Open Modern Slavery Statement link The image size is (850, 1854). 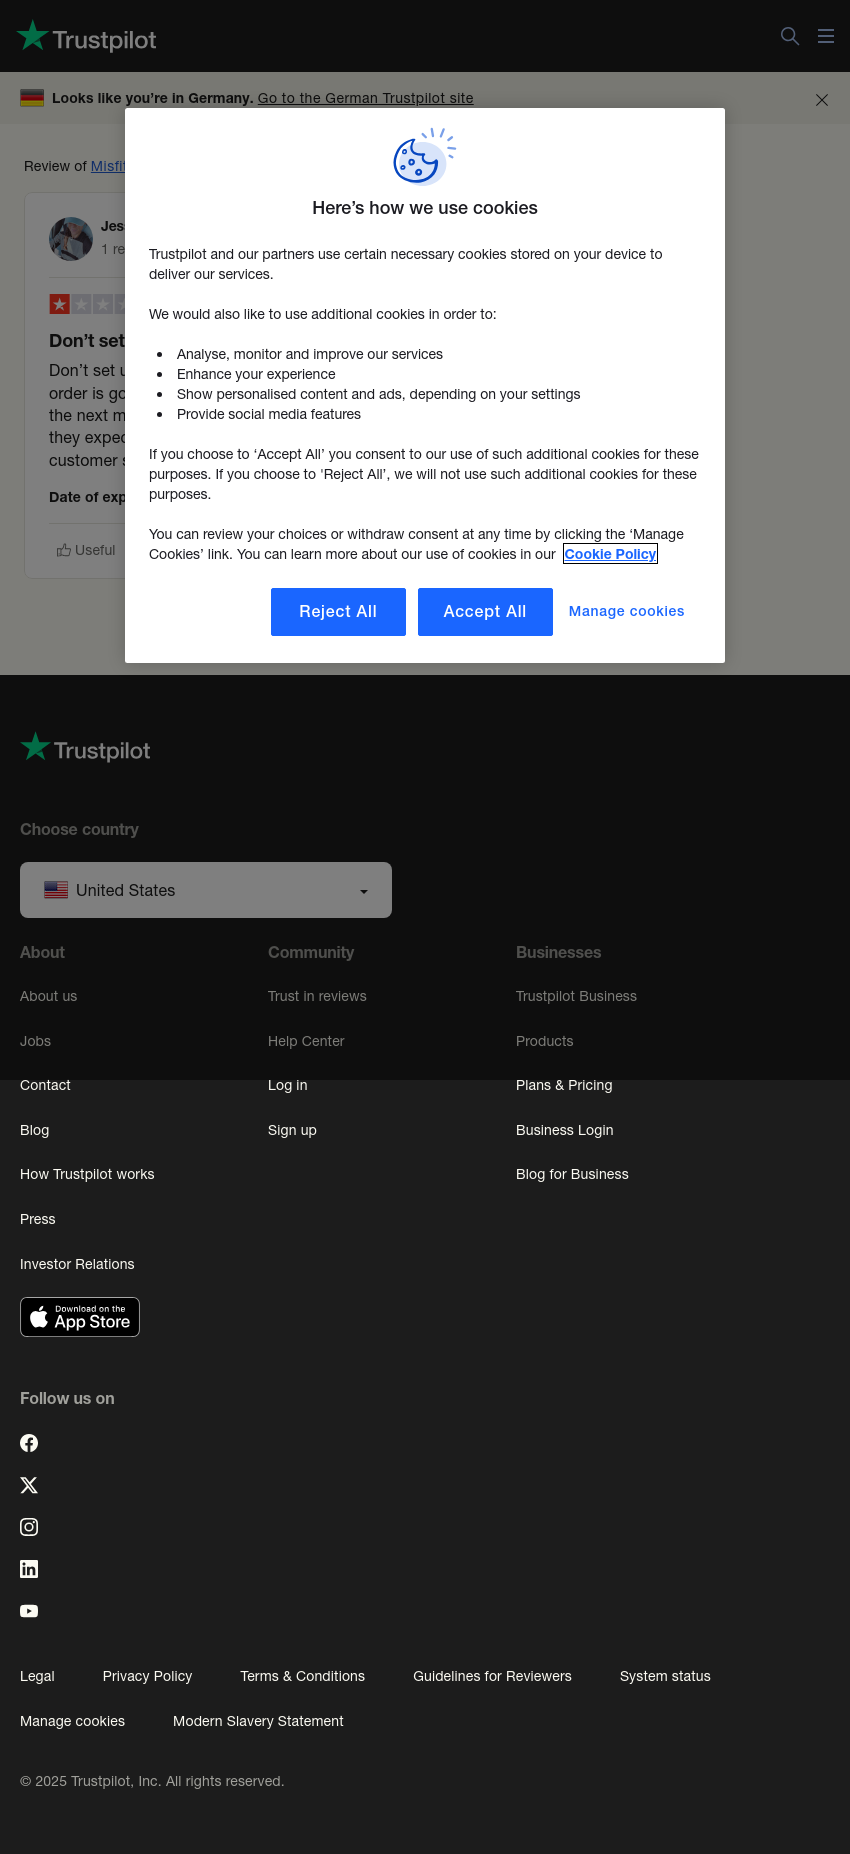click(258, 1721)
